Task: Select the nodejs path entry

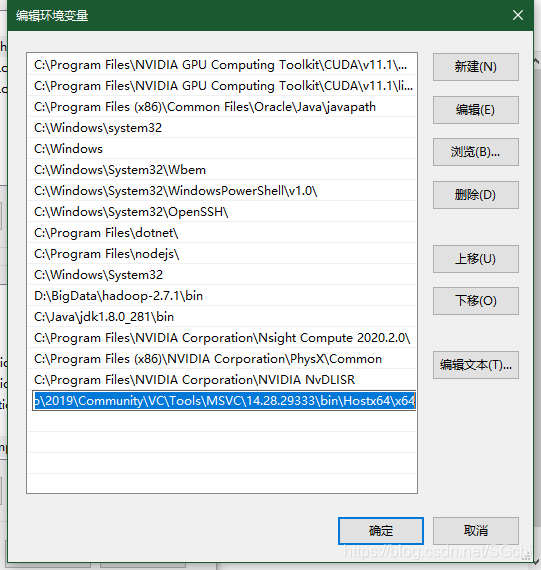Action: pos(222,254)
